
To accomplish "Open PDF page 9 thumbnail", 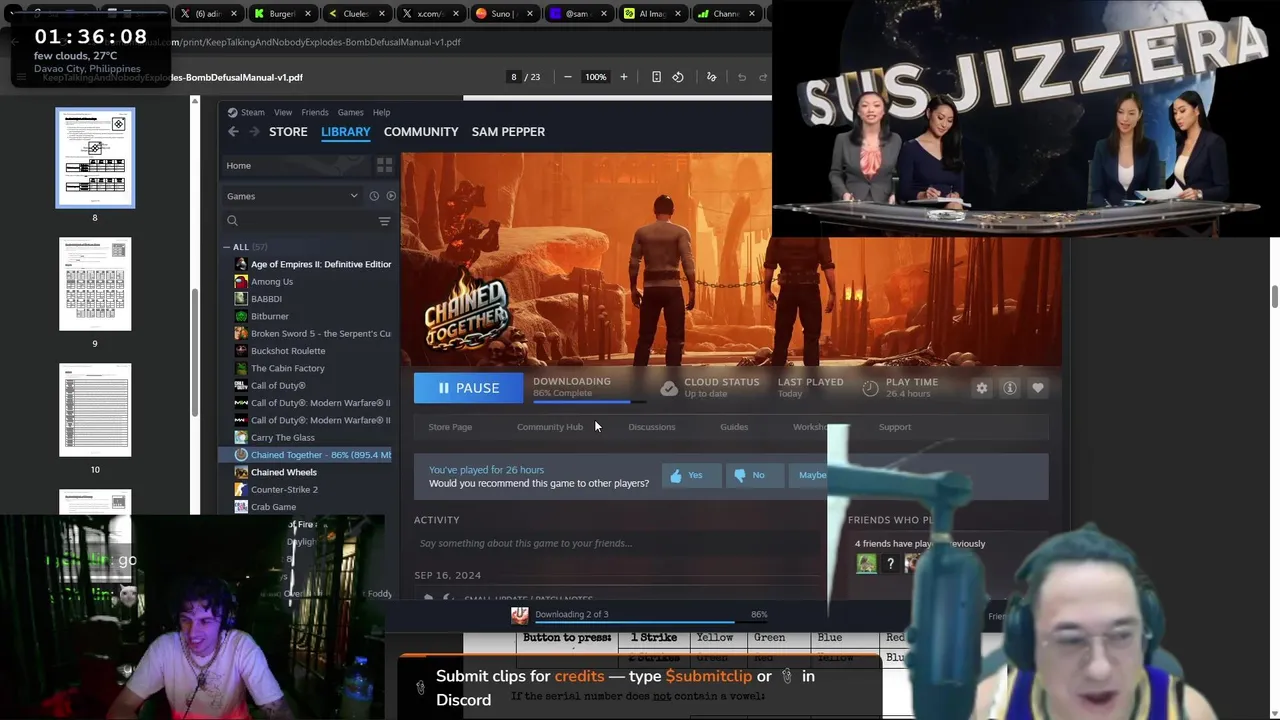I will pyautogui.click(x=95, y=284).
